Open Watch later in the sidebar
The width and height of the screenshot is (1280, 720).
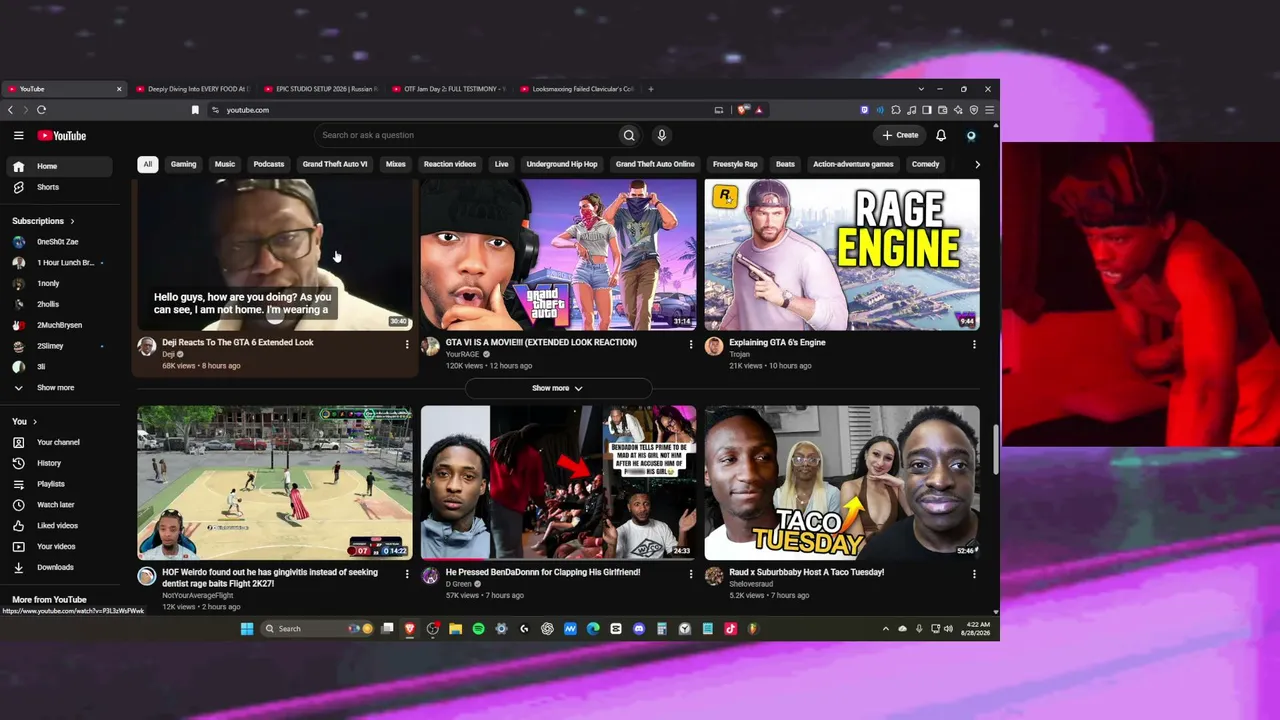[x=62, y=505]
